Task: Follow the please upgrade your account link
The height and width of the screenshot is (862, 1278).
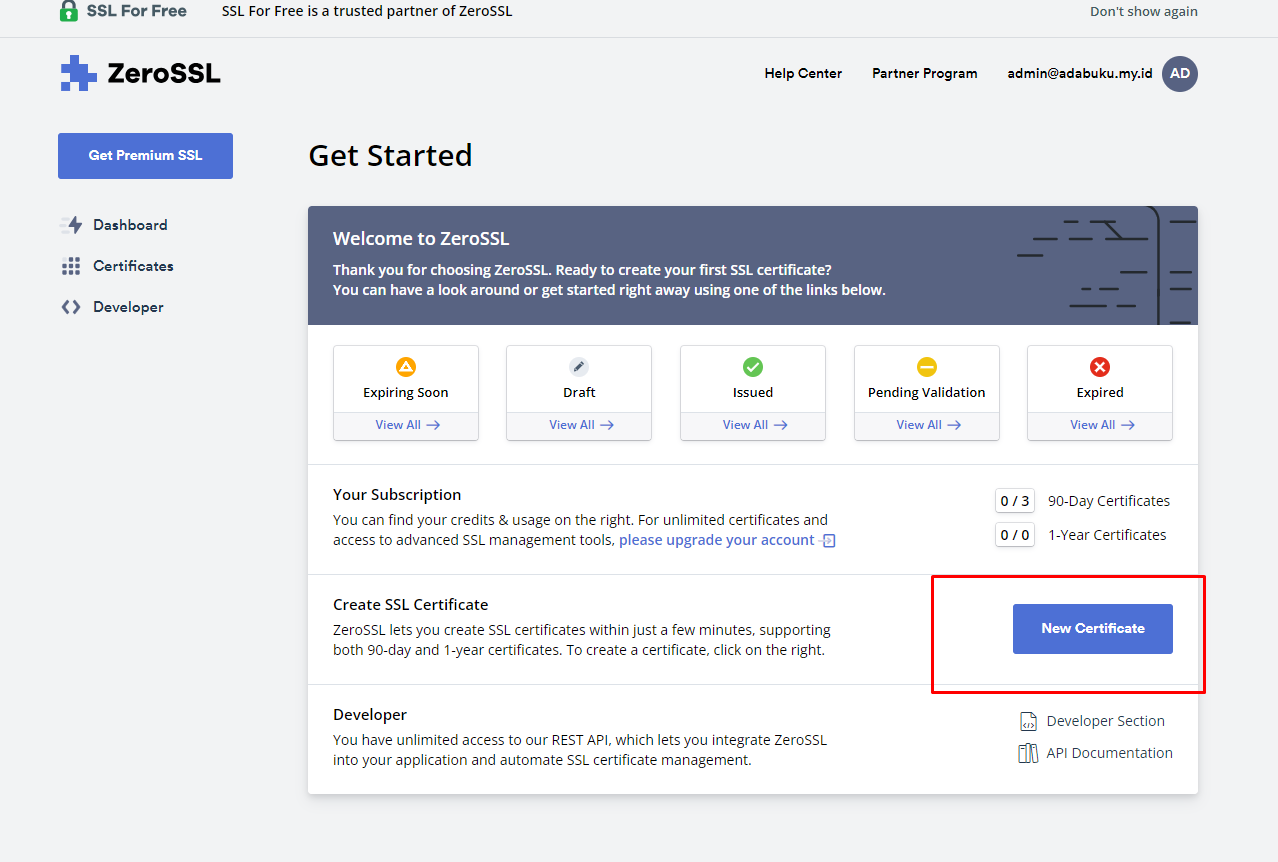Action: [x=717, y=540]
